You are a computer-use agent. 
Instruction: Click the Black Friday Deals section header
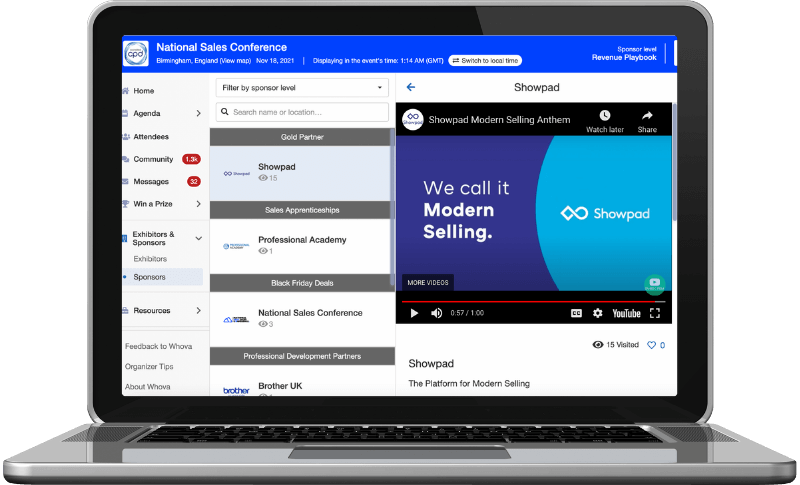300,283
